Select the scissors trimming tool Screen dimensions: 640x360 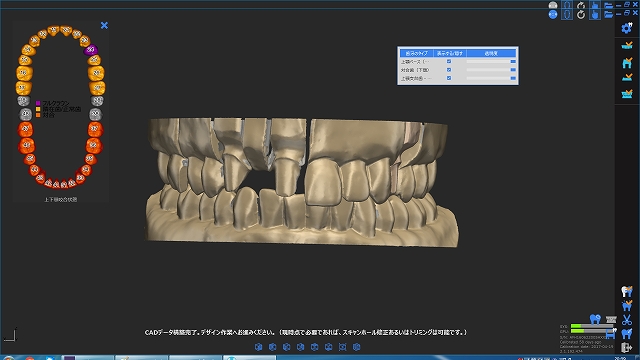pyautogui.click(x=627, y=320)
